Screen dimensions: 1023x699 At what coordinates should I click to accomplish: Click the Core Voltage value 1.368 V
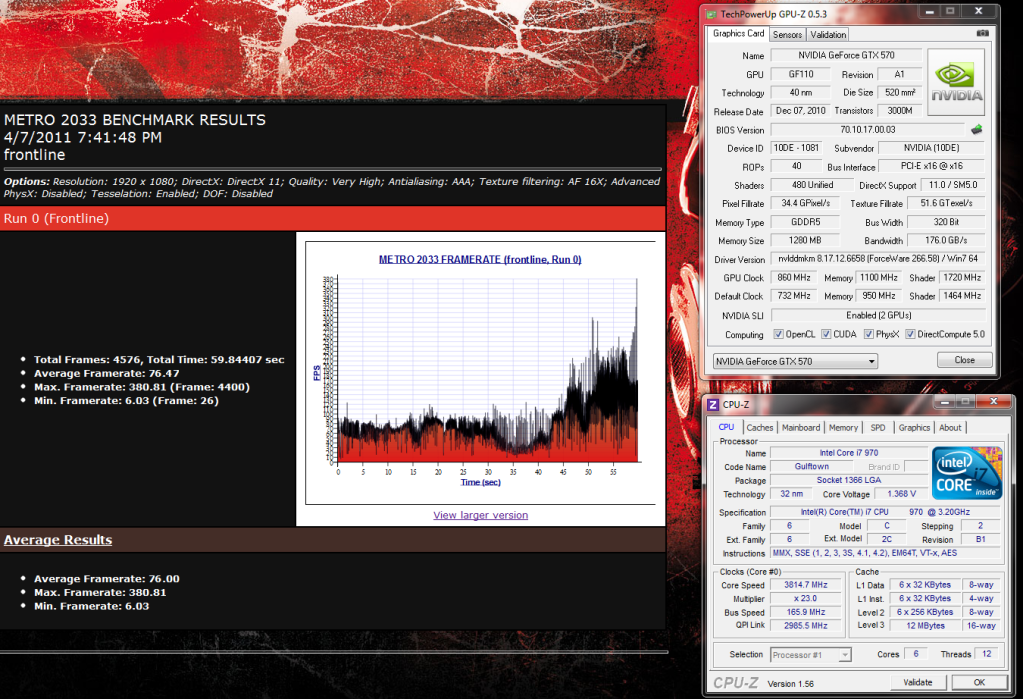coord(901,494)
